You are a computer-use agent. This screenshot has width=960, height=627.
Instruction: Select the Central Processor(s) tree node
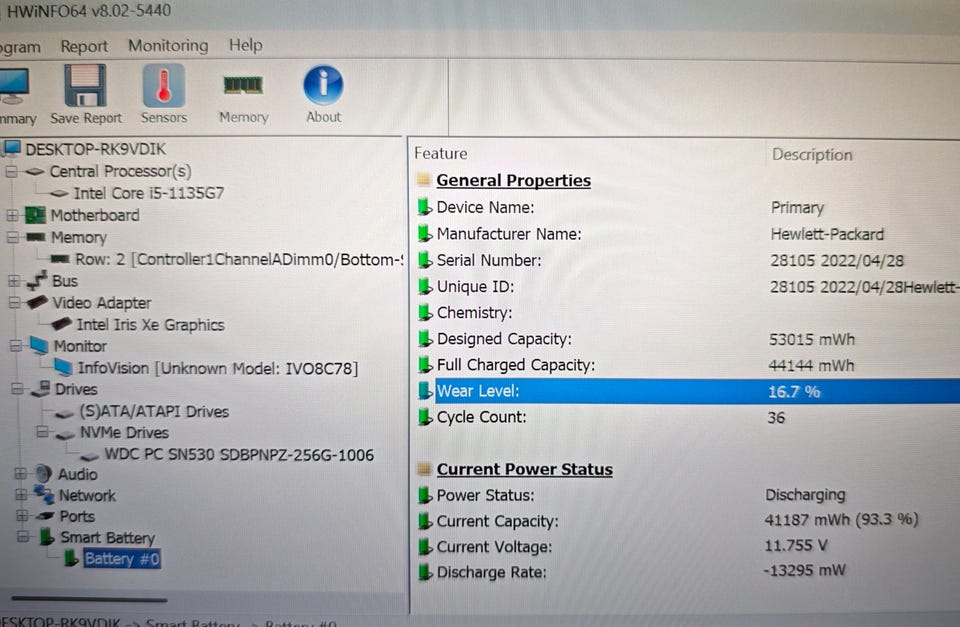click(121, 171)
